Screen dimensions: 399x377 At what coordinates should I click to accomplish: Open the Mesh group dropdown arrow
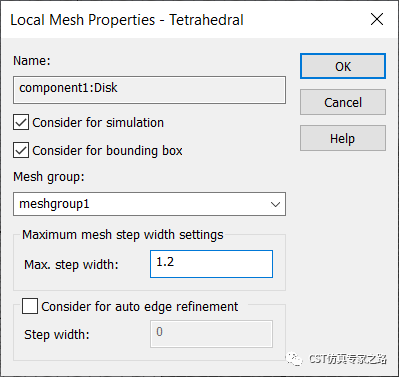[x=275, y=204]
